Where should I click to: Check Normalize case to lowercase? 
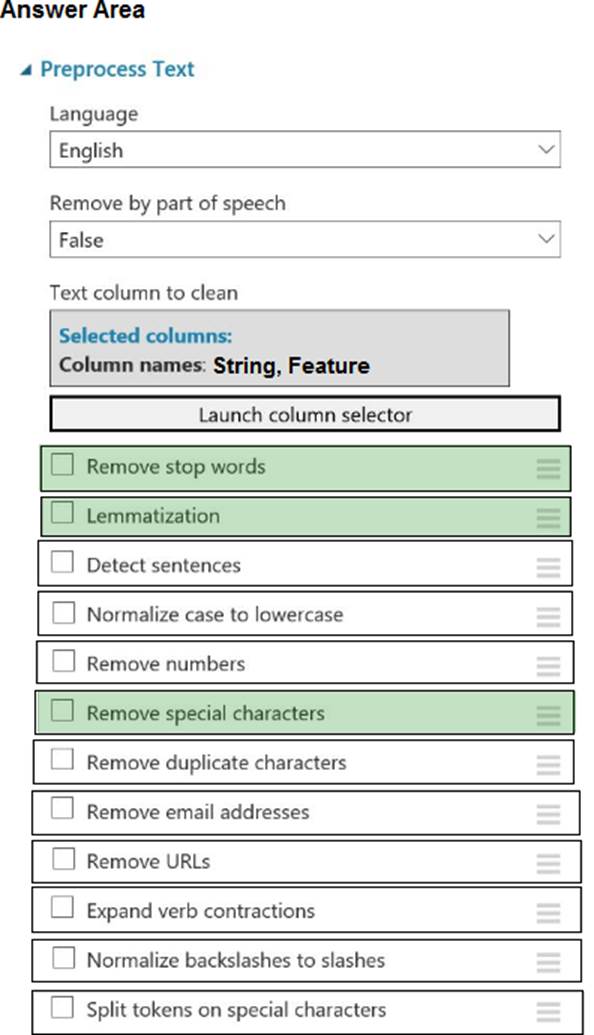click(63, 612)
